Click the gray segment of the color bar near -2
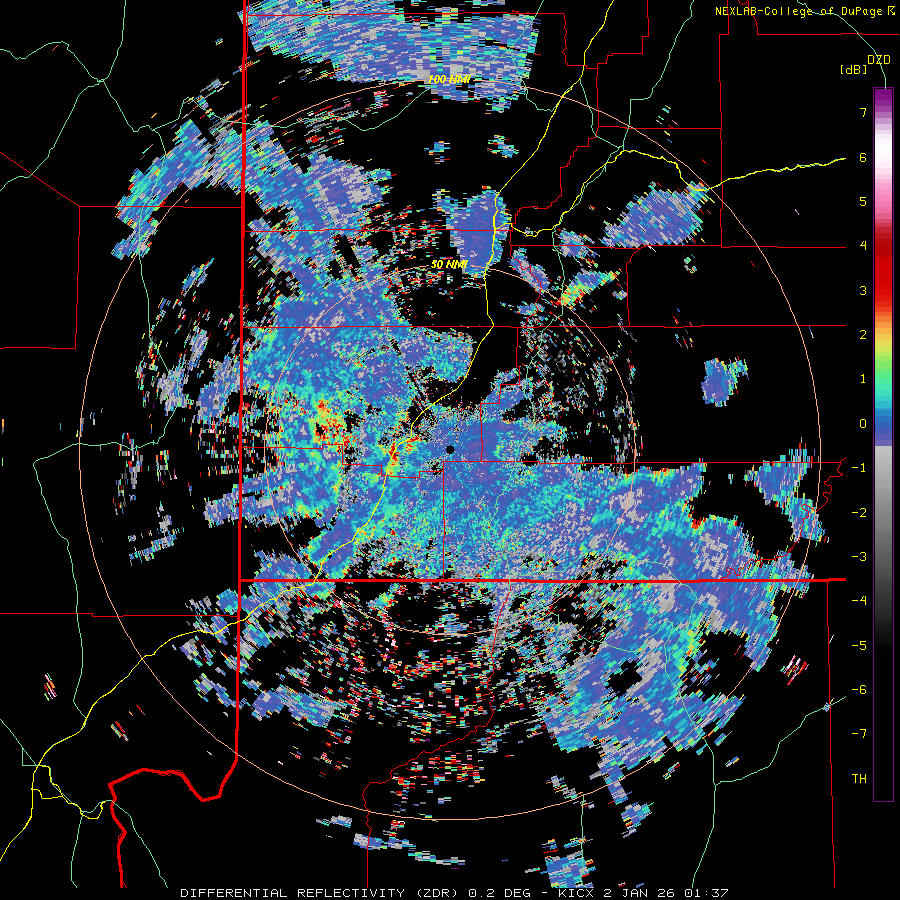Viewport: 900px width, 900px height. point(883,505)
